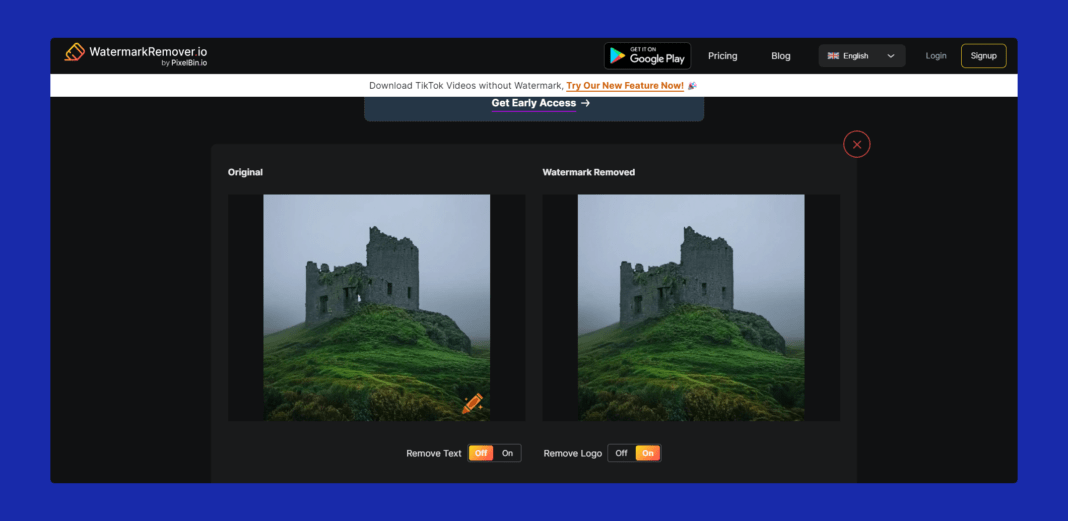Turn Remove Text On
This screenshot has height=521, width=1068.
click(507, 453)
